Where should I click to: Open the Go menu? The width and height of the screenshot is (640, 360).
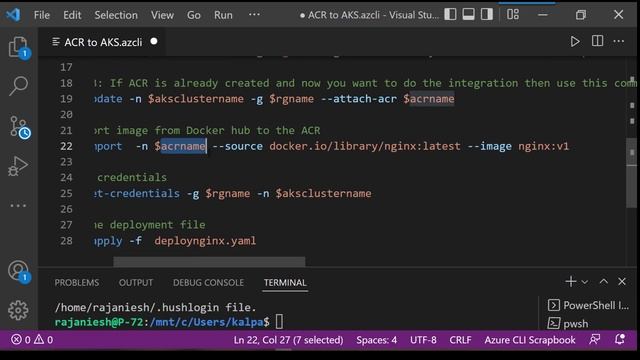tap(193, 15)
